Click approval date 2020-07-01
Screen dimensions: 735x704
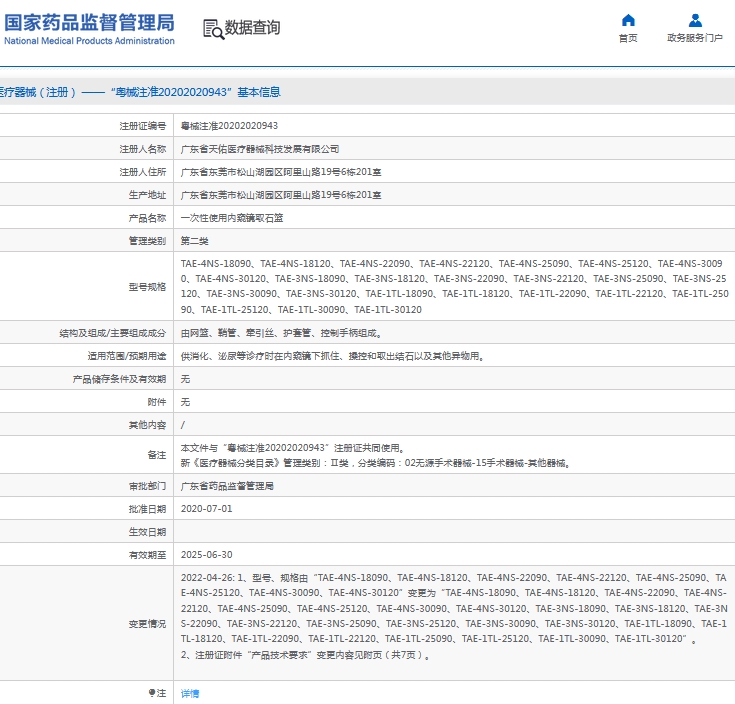click(206, 509)
